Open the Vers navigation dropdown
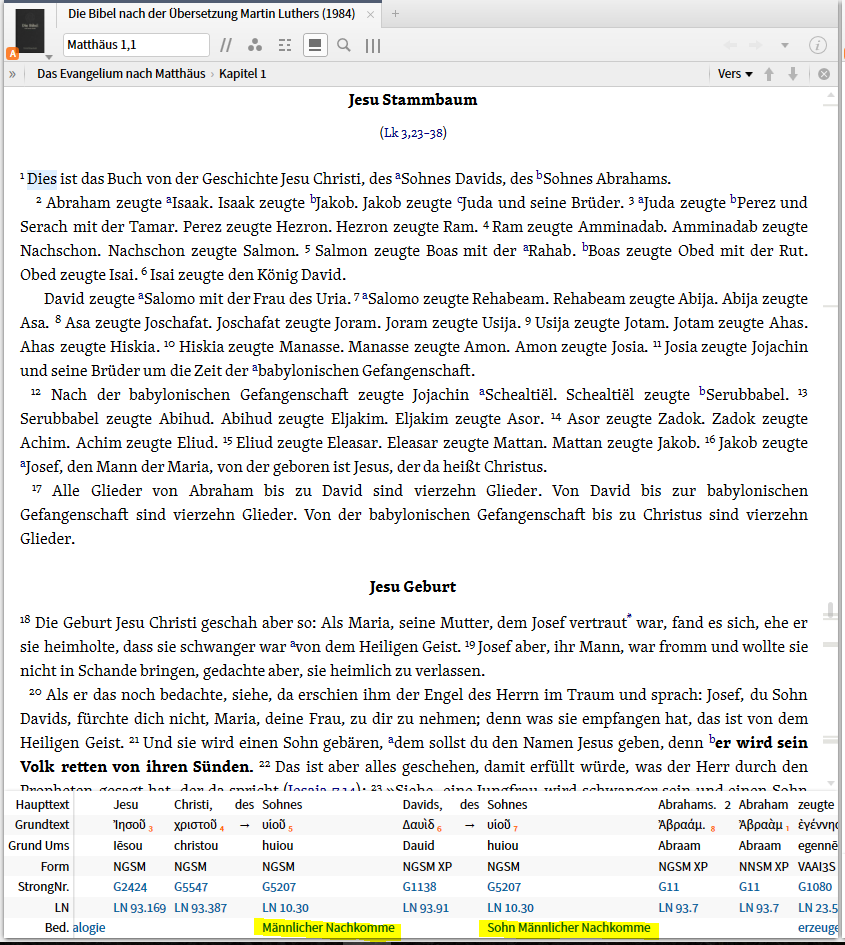The image size is (845, 945). [735, 74]
